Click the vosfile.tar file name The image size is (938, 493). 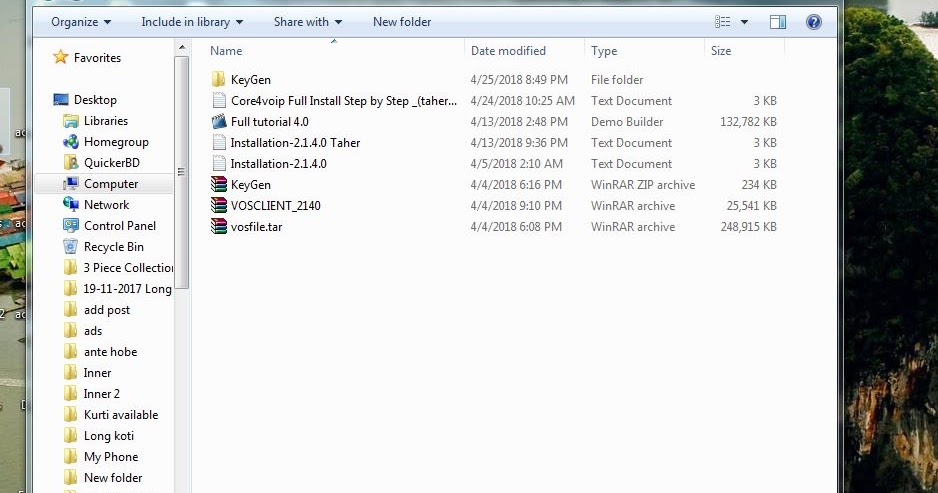tap(256, 227)
